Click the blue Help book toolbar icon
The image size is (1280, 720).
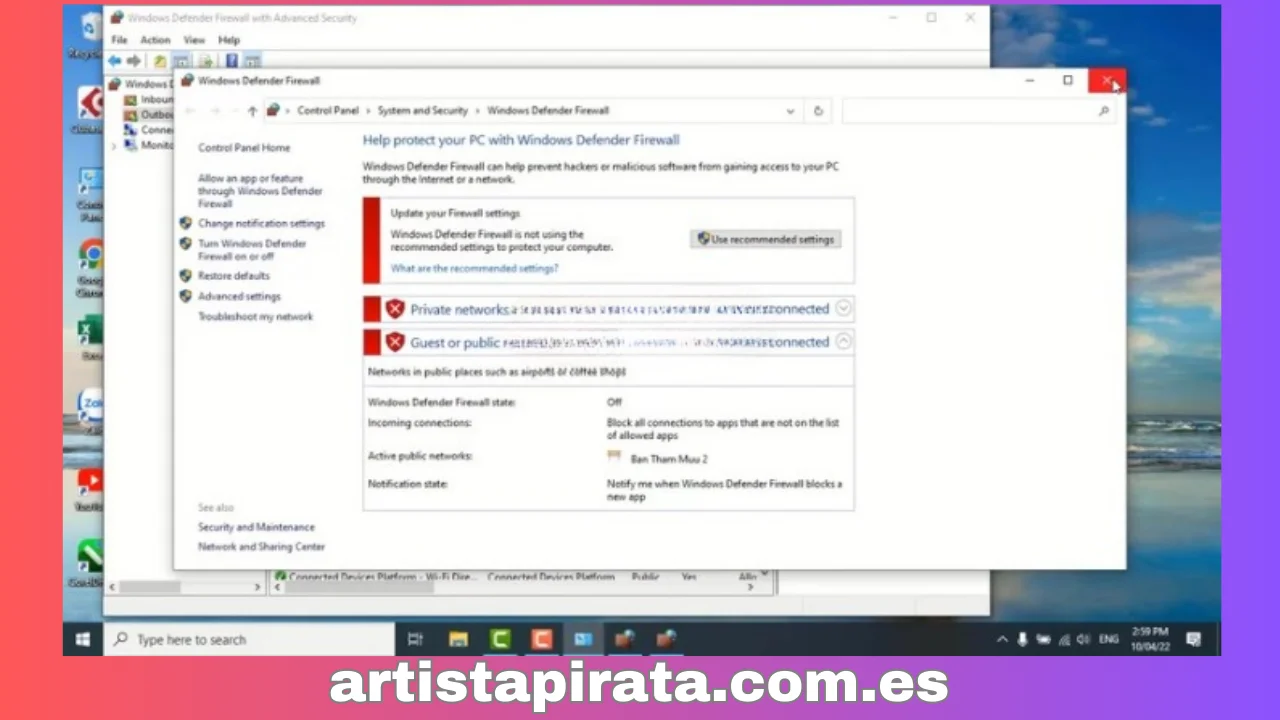232,60
